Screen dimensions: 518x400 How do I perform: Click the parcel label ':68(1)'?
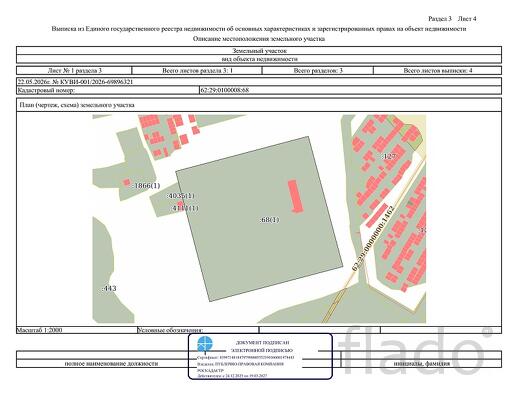tap(269, 220)
